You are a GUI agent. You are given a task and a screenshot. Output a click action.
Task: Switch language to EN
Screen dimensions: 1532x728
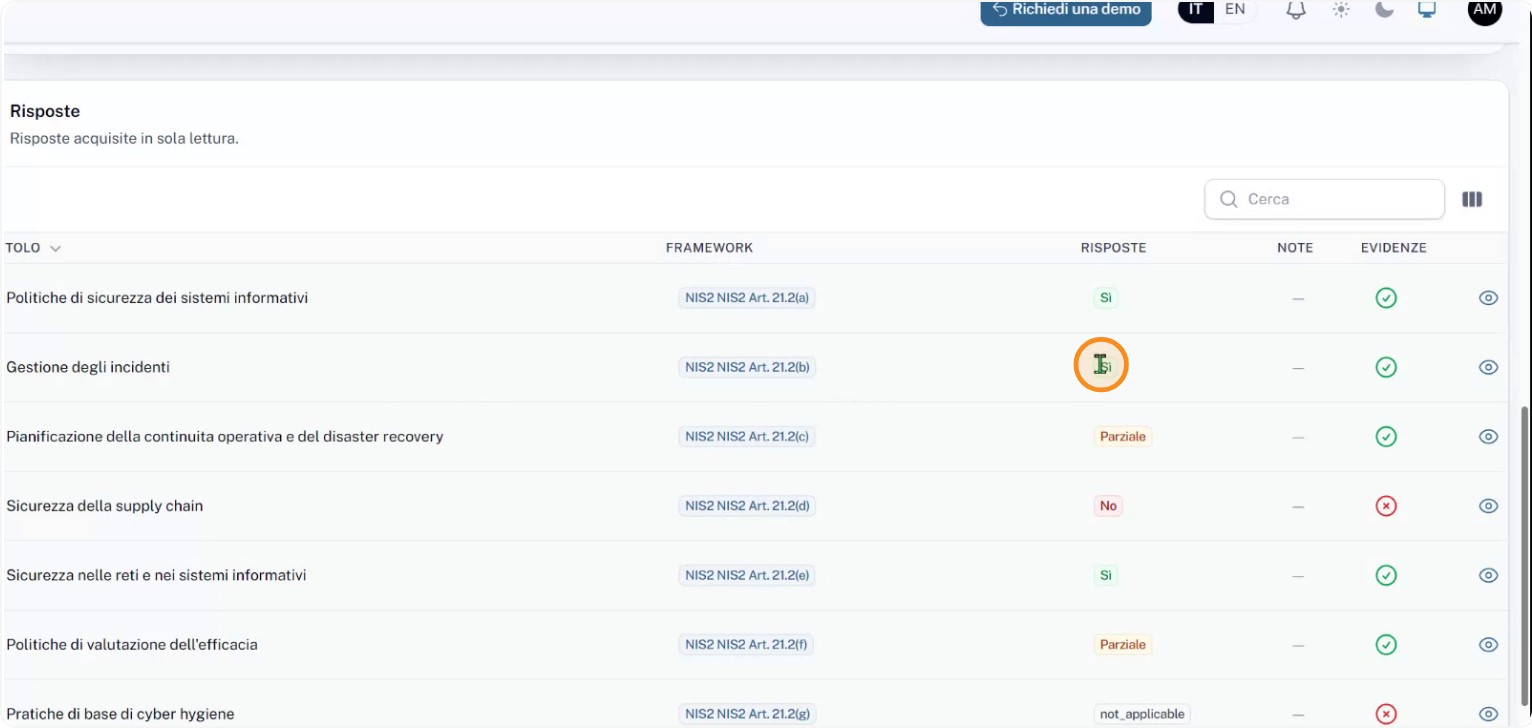coord(1235,10)
